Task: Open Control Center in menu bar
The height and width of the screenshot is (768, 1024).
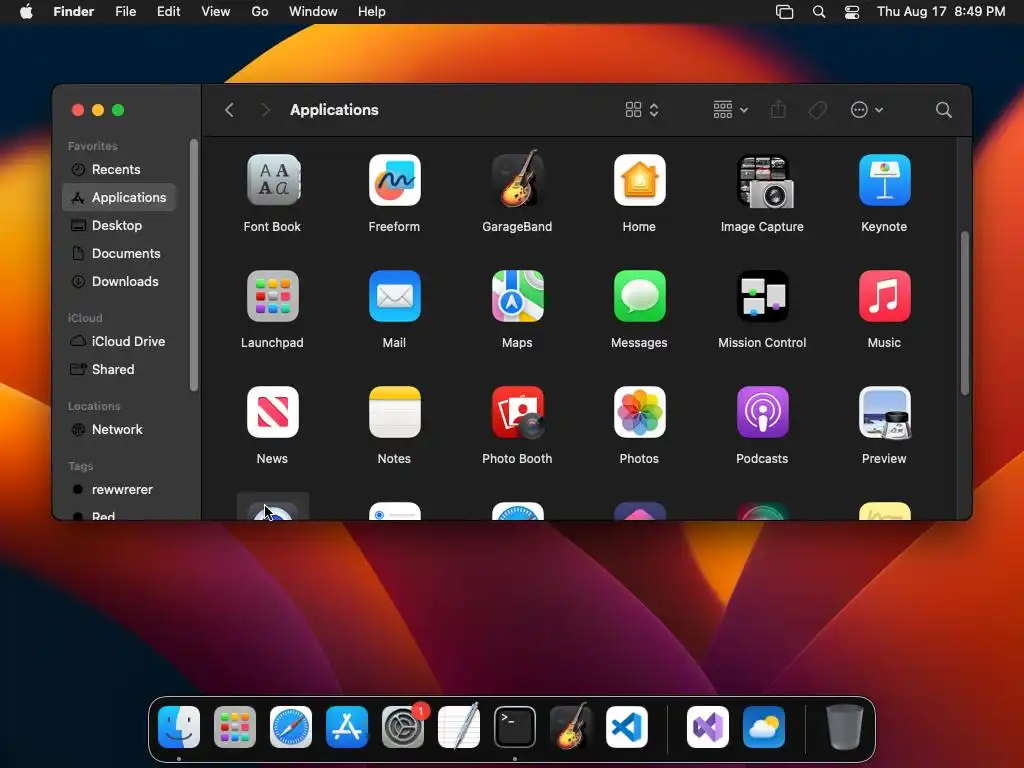Action: tap(852, 12)
